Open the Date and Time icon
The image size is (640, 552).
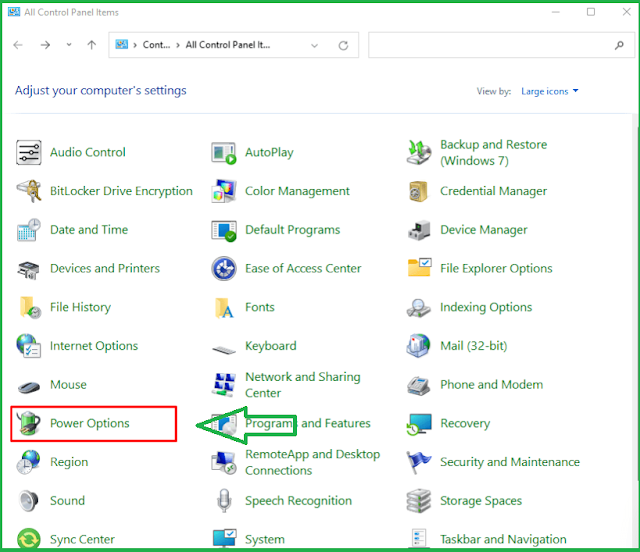click(x=29, y=230)
